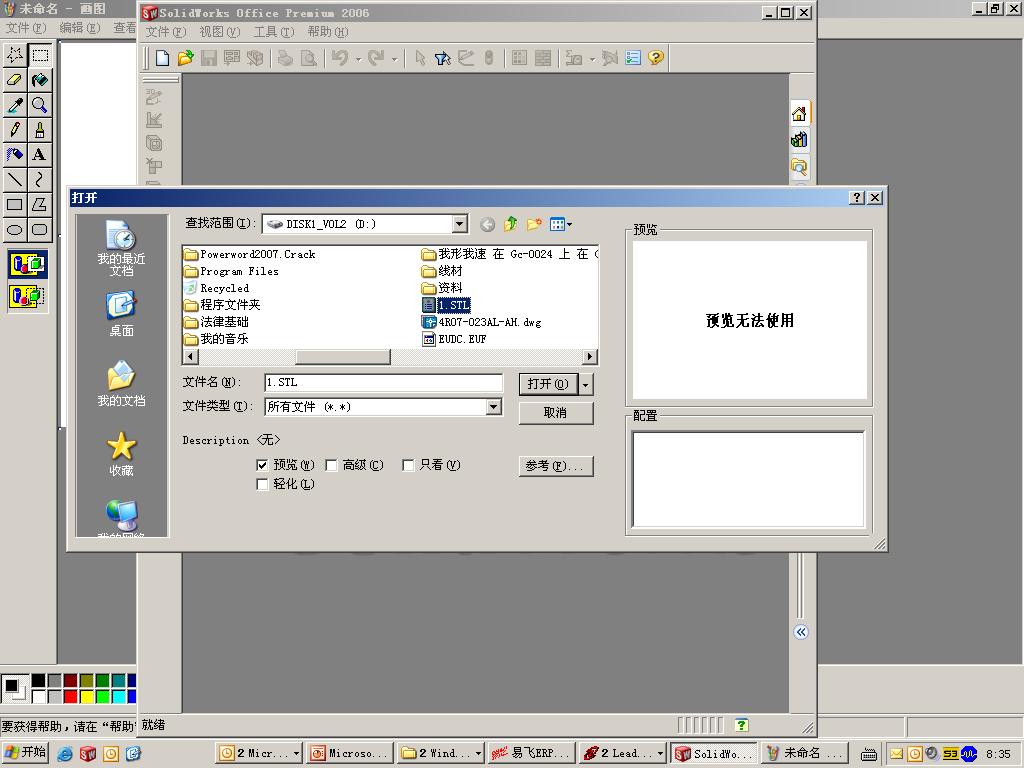The image size is (1024, 768).
Task: Click the file list horizontal scrollbar thumb
Action: pyautogui.click(x=343, y=357)
